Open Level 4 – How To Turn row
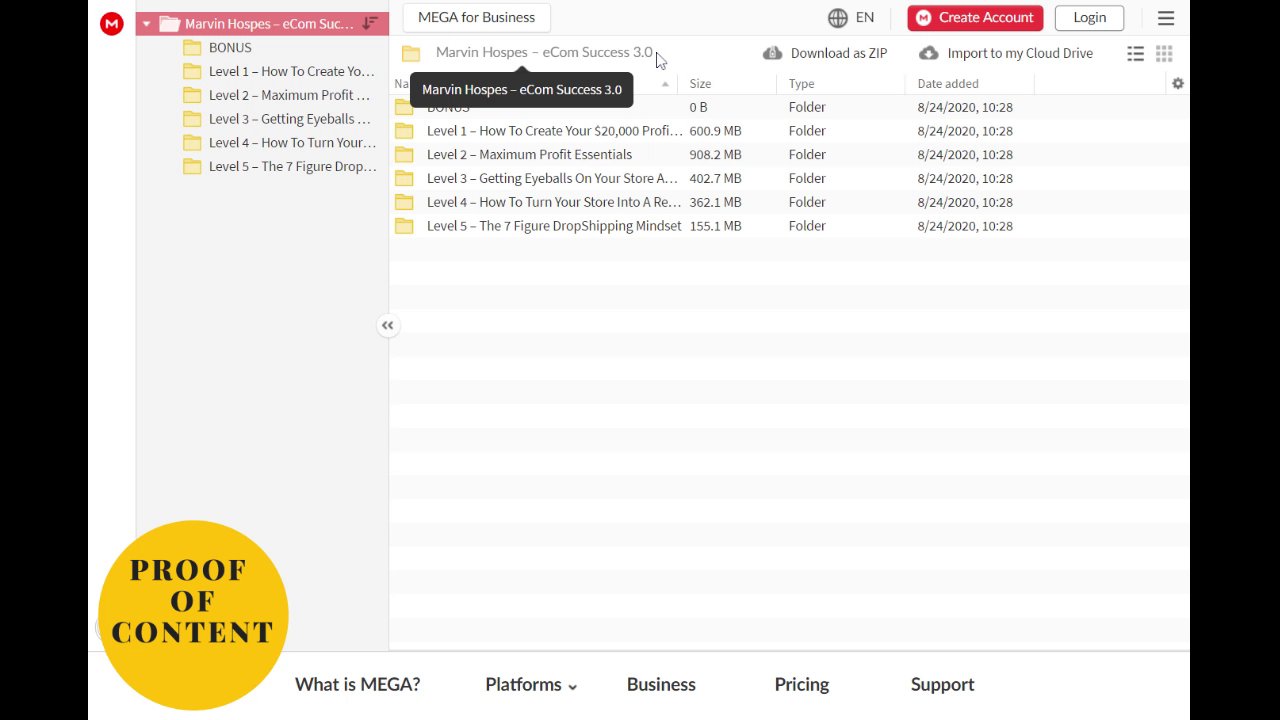Image resolution: width=1280 pixels, height=720 pixels. [789, 202]
